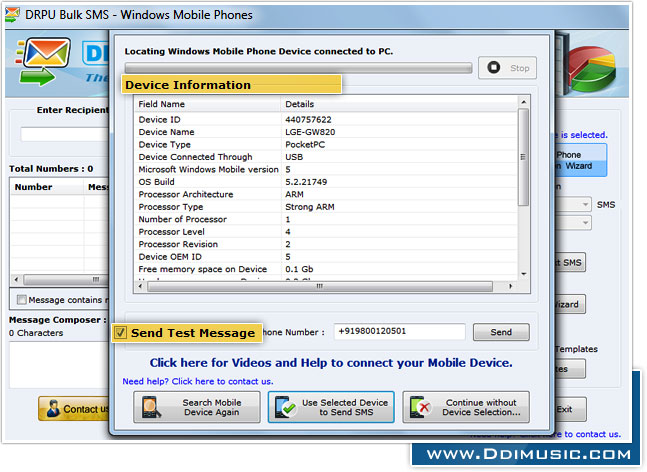Click the message composer text area

[59, 365]
